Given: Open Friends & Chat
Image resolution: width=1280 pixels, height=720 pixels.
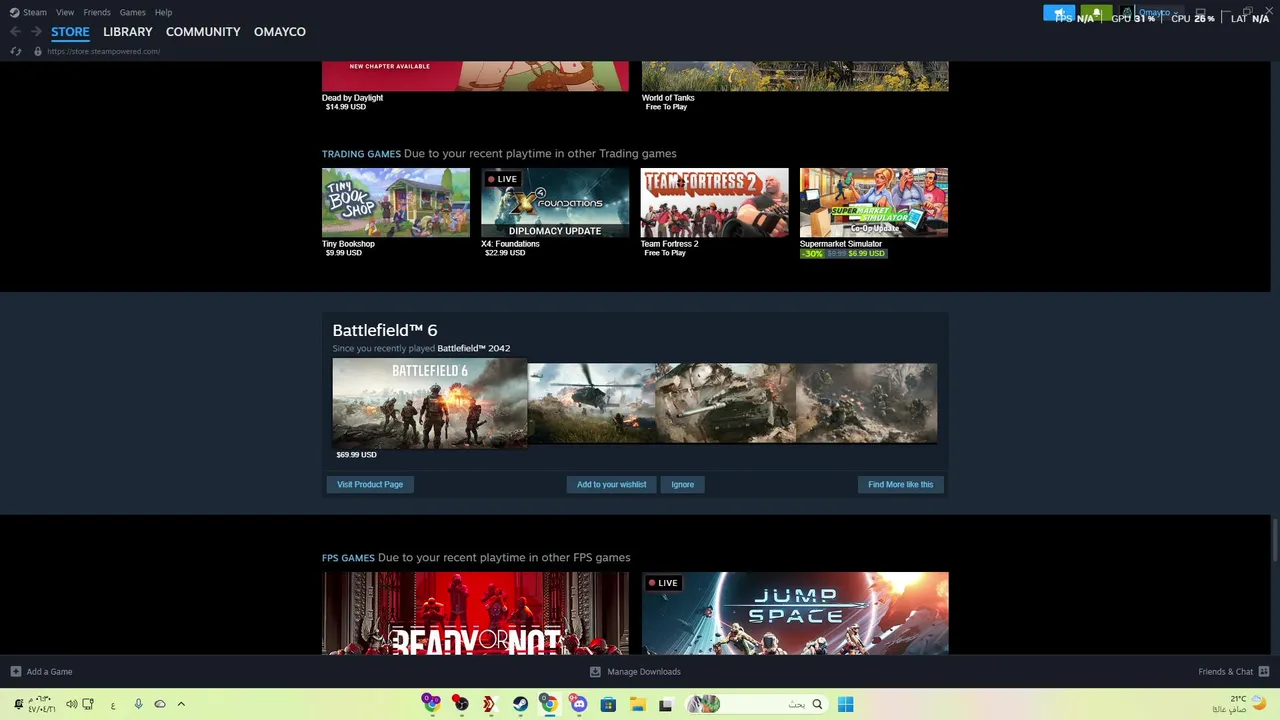Looking at the screenshot, I should tap(1234, 672).
